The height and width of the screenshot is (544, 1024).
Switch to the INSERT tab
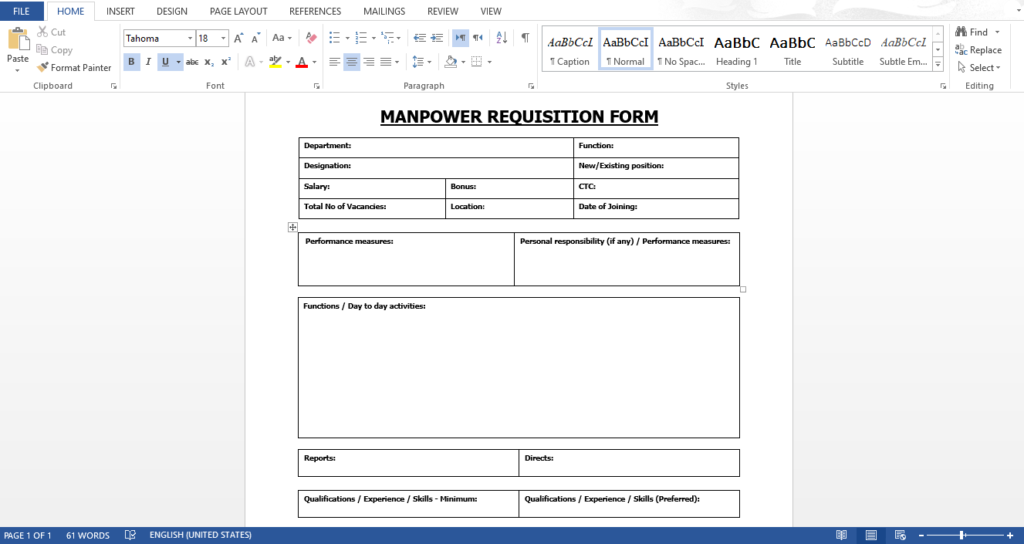point(120,11)
